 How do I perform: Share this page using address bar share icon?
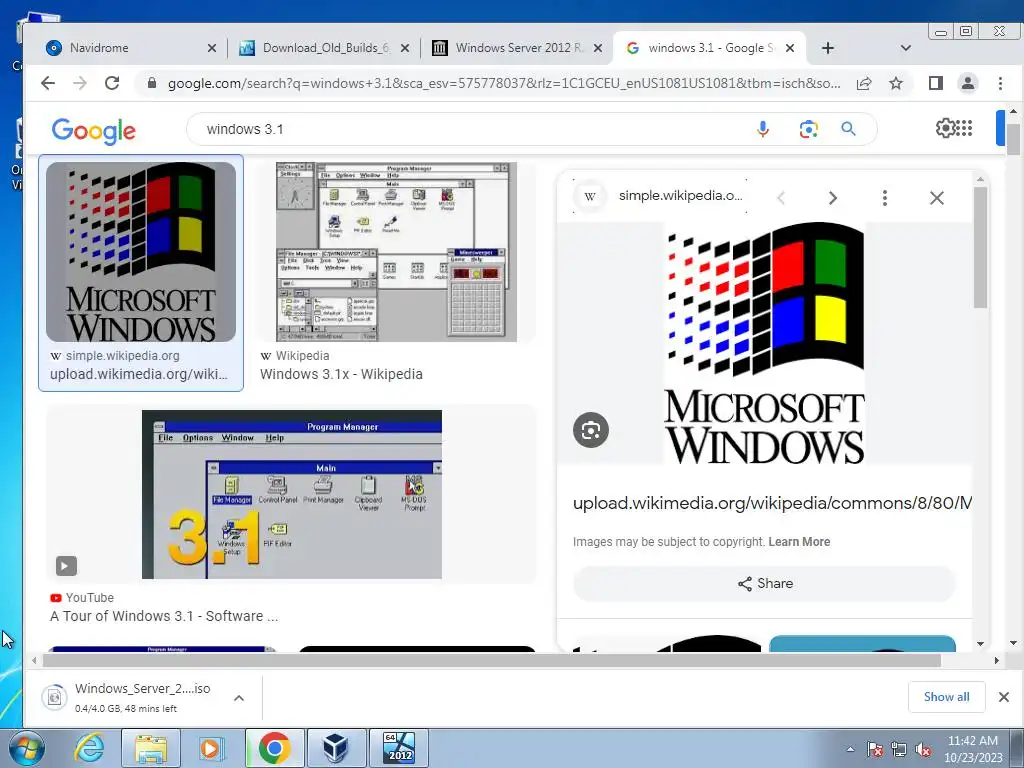pos(864,83)
